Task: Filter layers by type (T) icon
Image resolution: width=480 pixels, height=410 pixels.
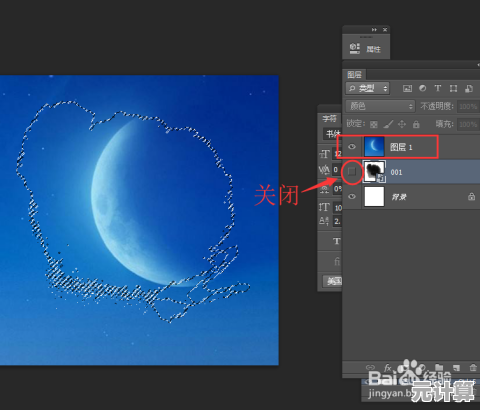Action: pos(438,88)
